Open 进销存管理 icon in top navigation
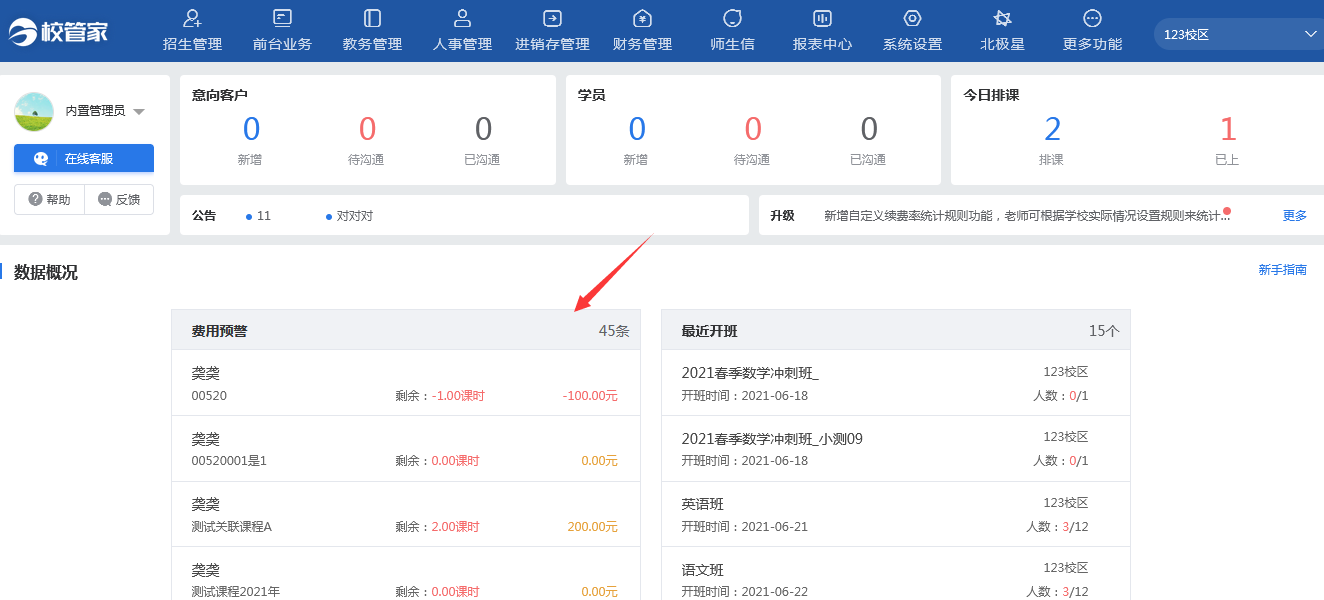The width and height of the screenshot is (1324, 600). point(552,18)
